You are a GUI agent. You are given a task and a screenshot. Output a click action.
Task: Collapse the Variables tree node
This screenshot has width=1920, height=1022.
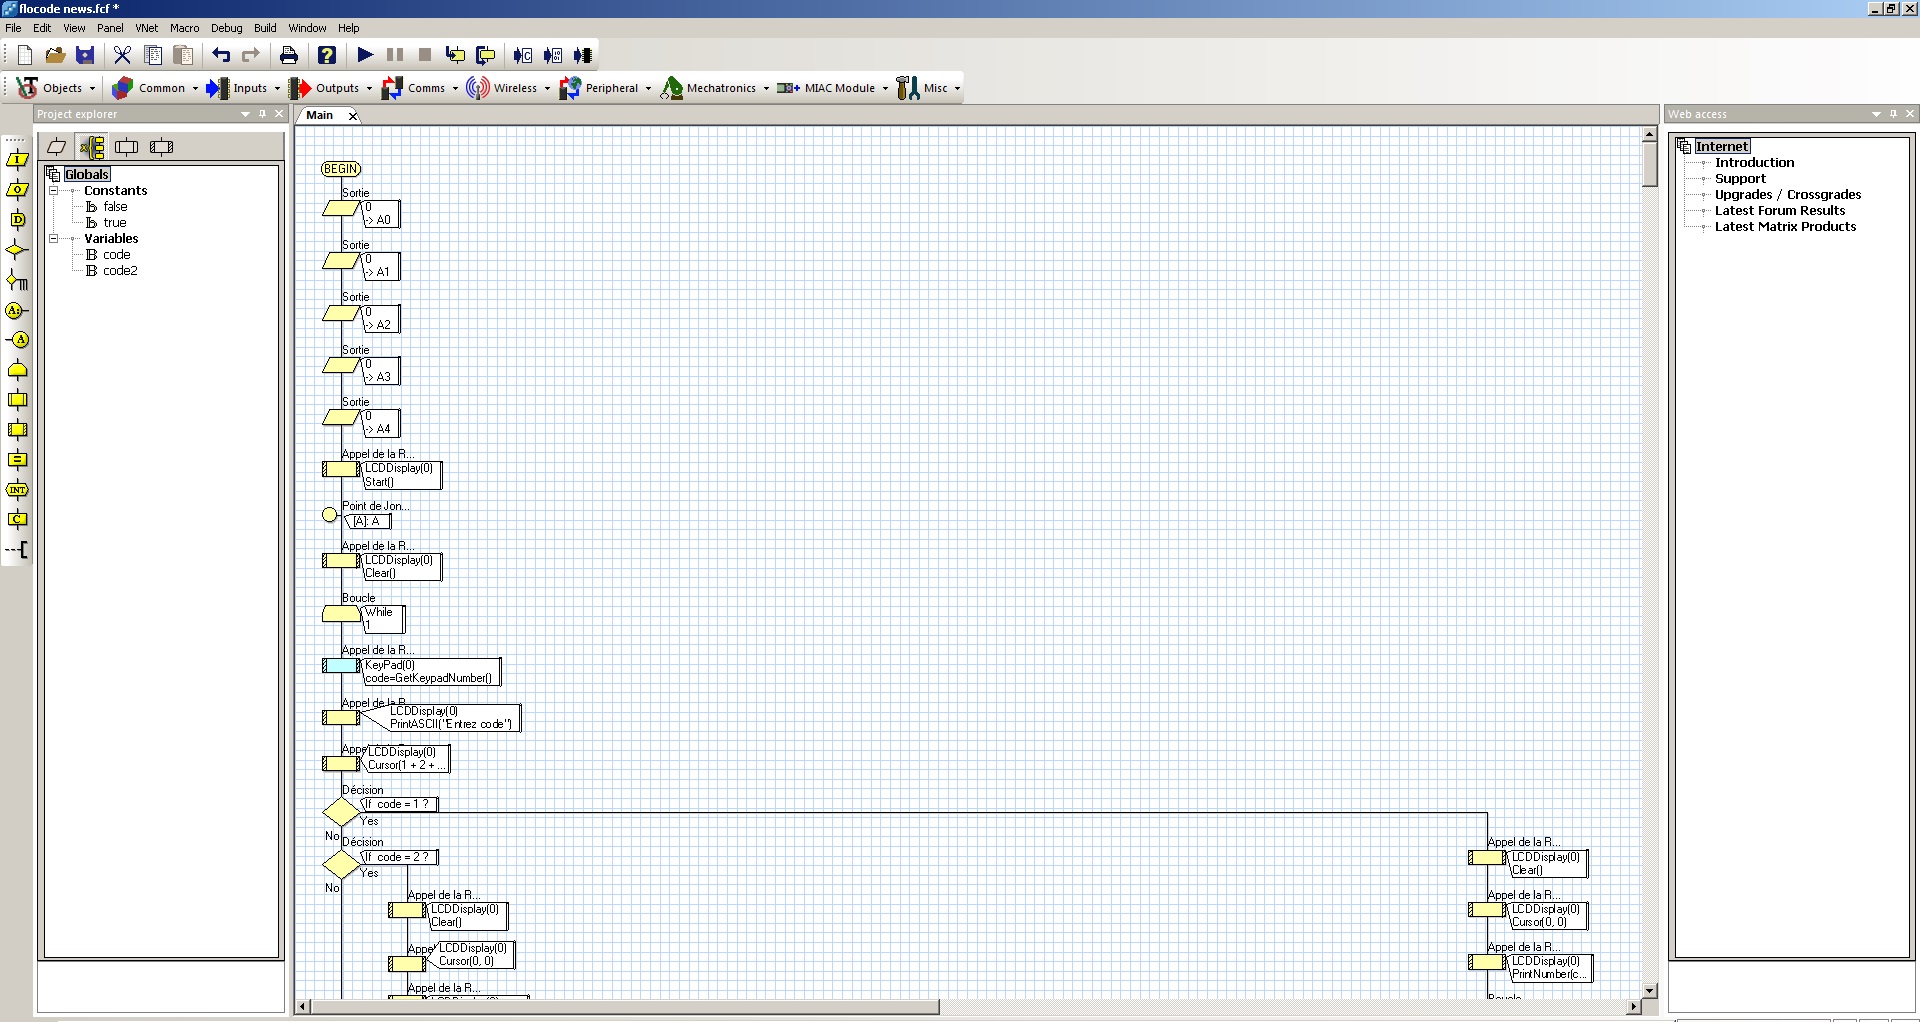coord(54,238)
